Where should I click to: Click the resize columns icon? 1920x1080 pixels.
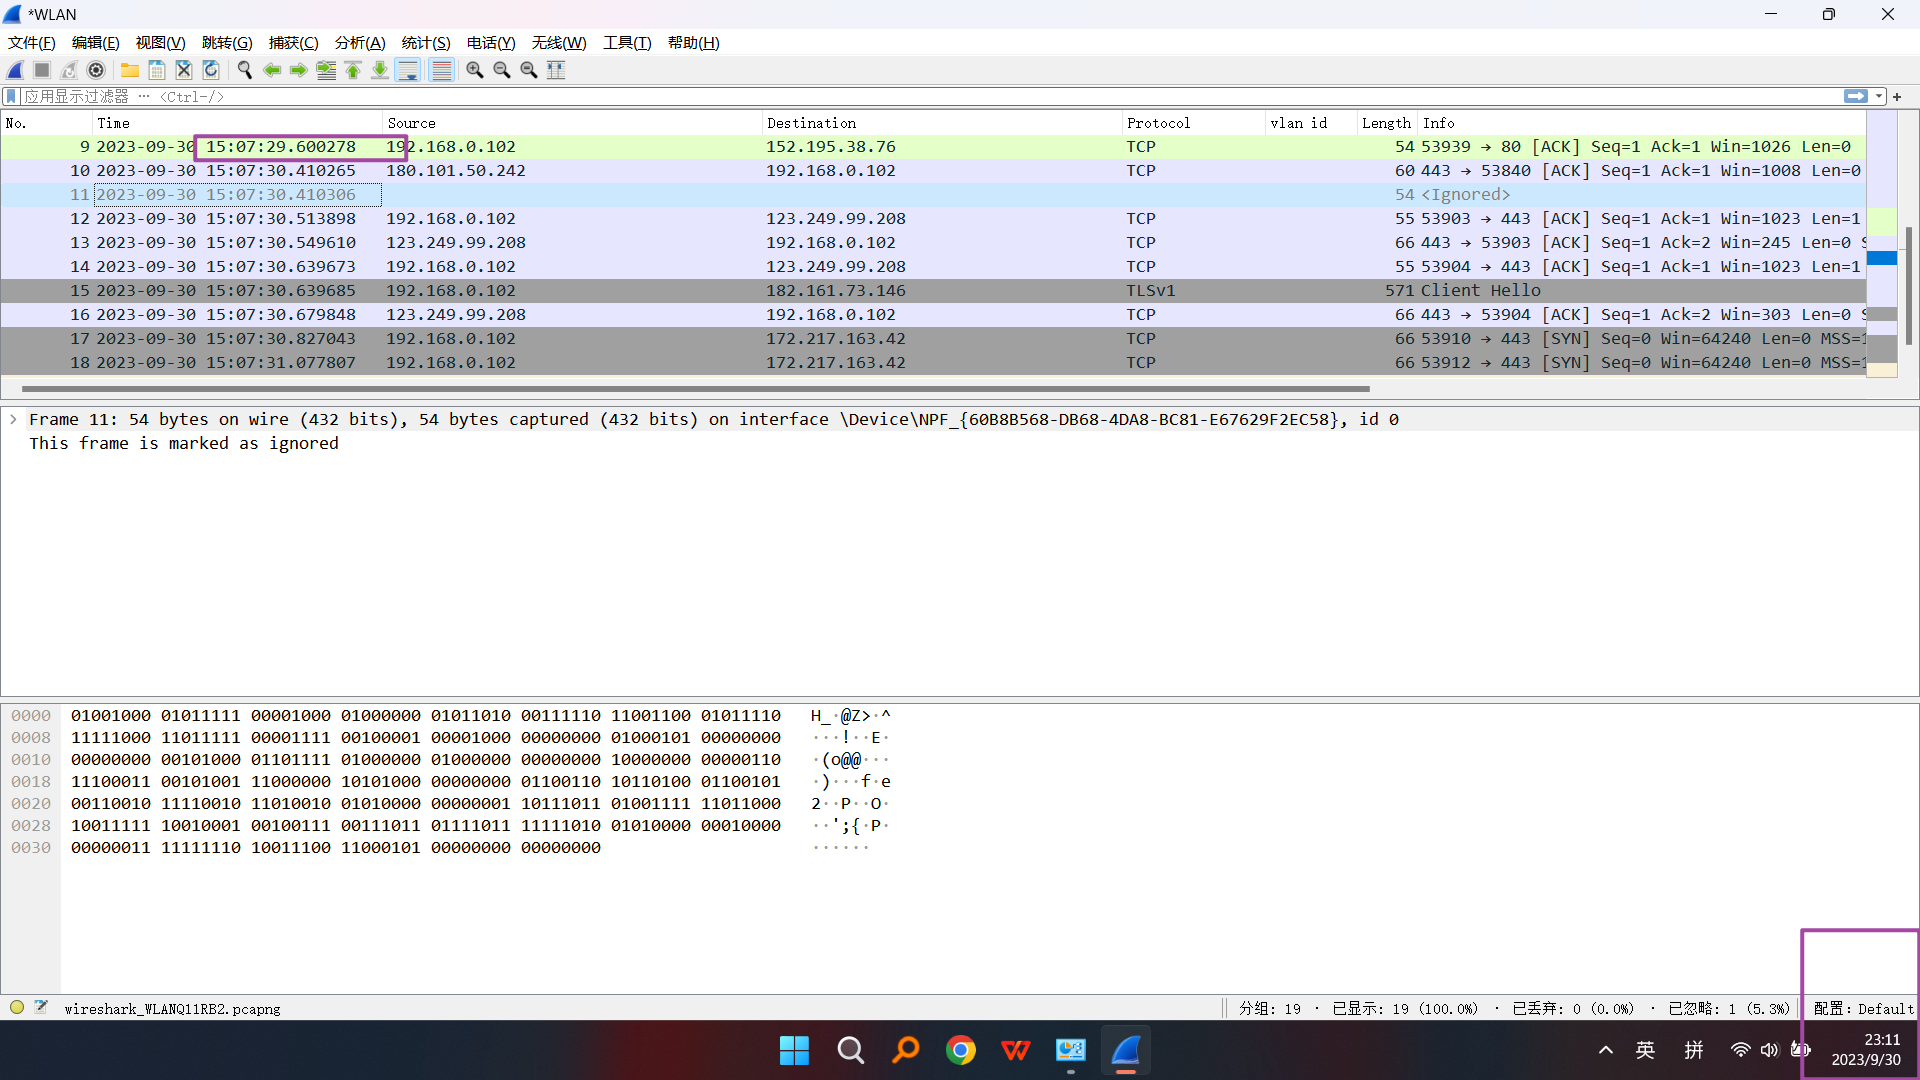[556, 70]
